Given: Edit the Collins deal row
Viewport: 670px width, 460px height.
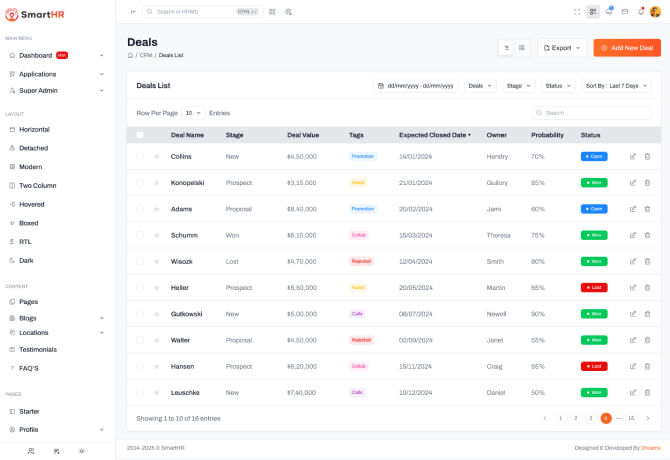Looking at the screenshot, I should [632, 156].
